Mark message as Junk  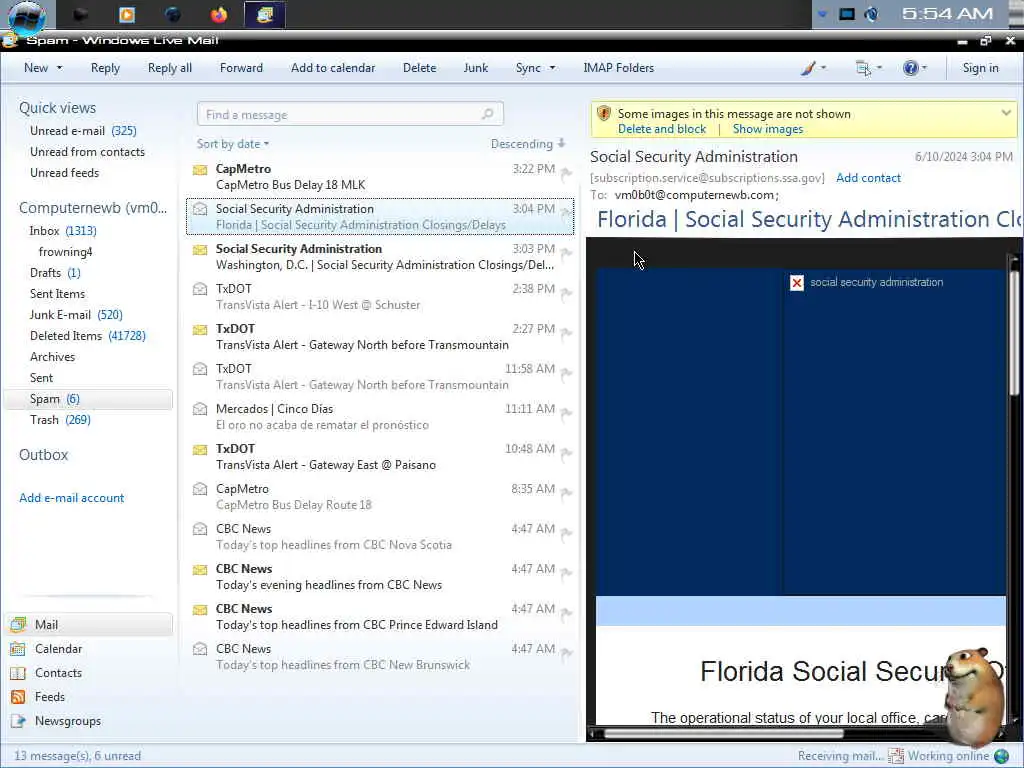[x=475, y=68]
